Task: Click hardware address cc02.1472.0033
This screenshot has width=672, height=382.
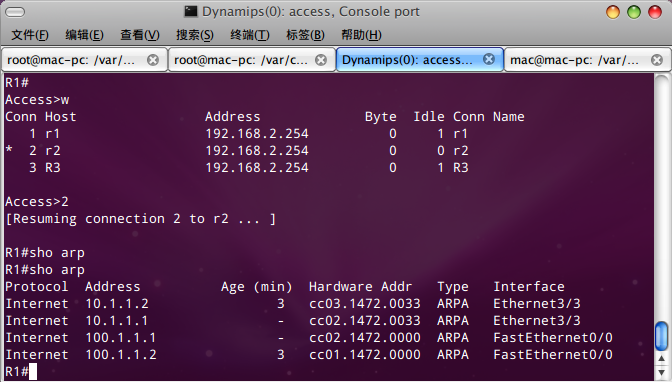Action: tap(365, 321)
